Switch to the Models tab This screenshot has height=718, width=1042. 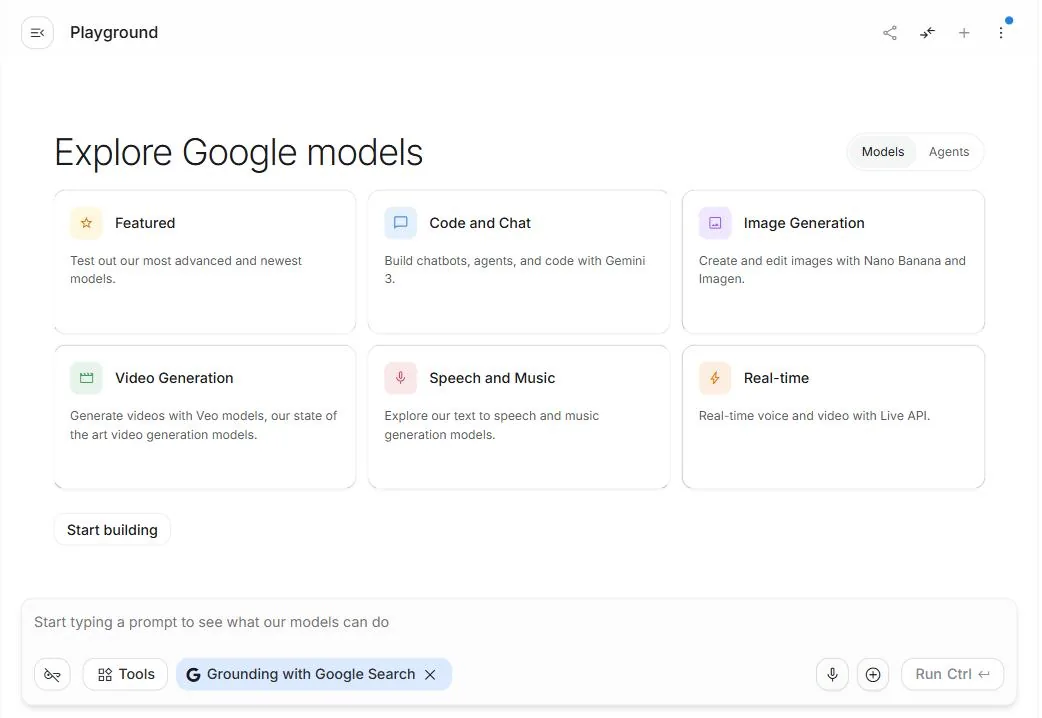pos(883,152)
